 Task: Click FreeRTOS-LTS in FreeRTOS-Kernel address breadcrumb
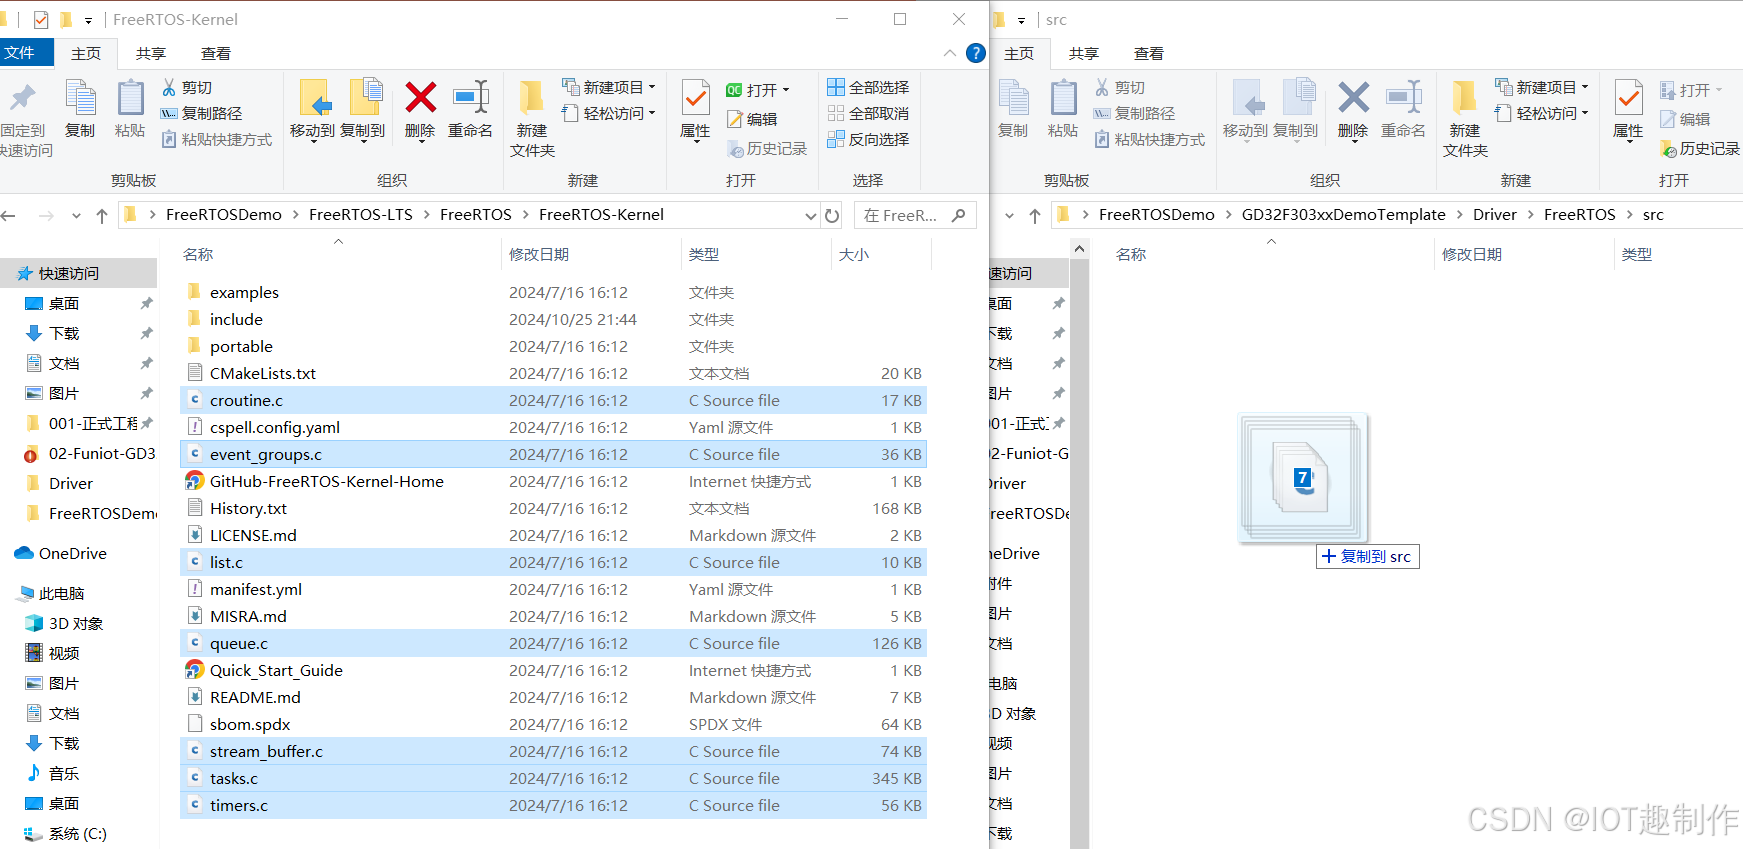point(361,215)
